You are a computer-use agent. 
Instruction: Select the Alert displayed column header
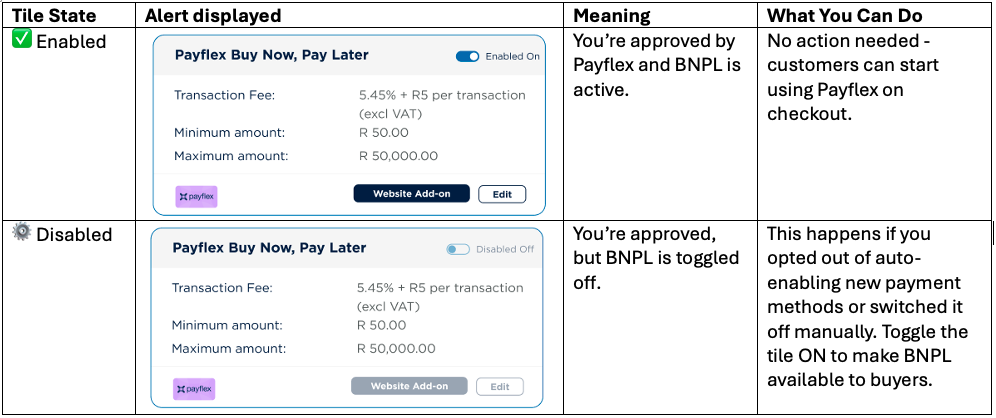[x=213, y=16]
